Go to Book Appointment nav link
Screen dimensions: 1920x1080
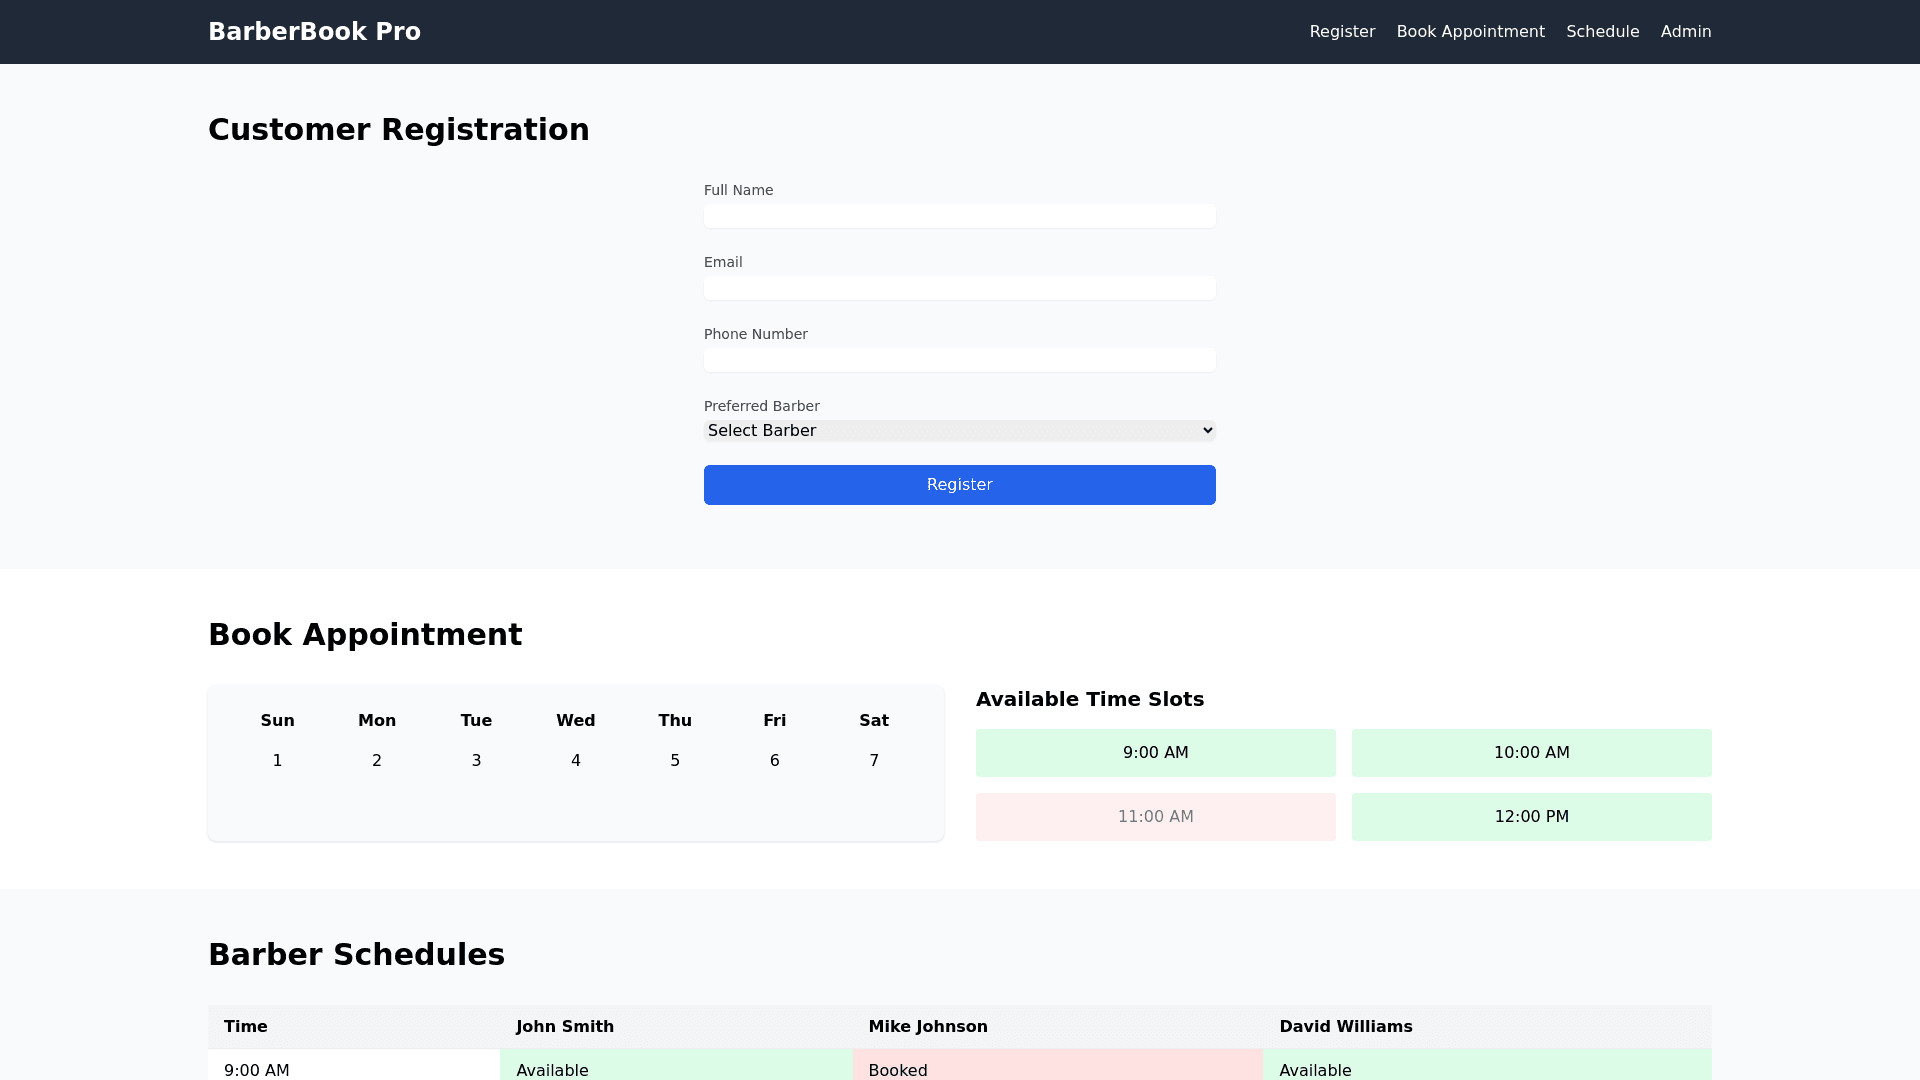pos(1470,32)
